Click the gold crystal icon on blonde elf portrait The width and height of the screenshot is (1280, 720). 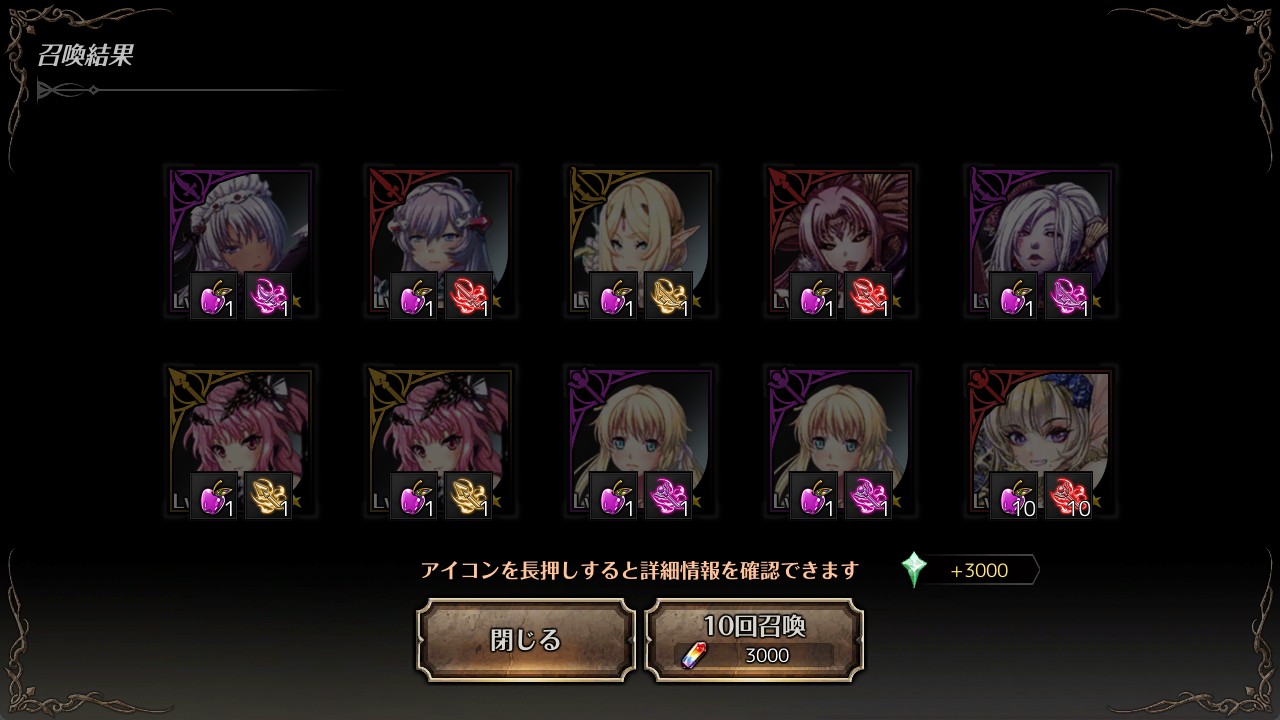point(668,296)
